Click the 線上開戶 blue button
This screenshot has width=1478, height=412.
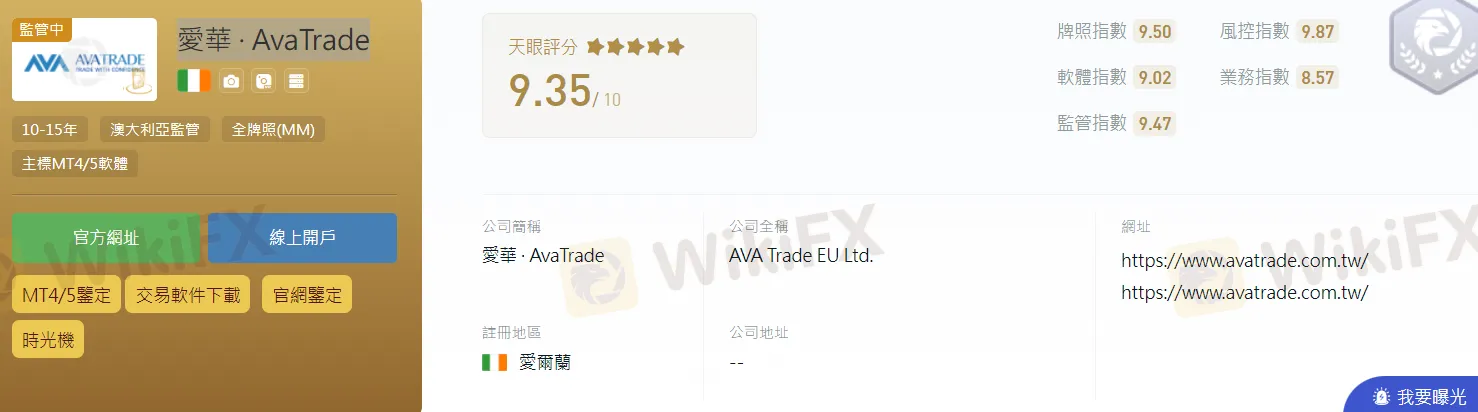click(x=303, y=238)
